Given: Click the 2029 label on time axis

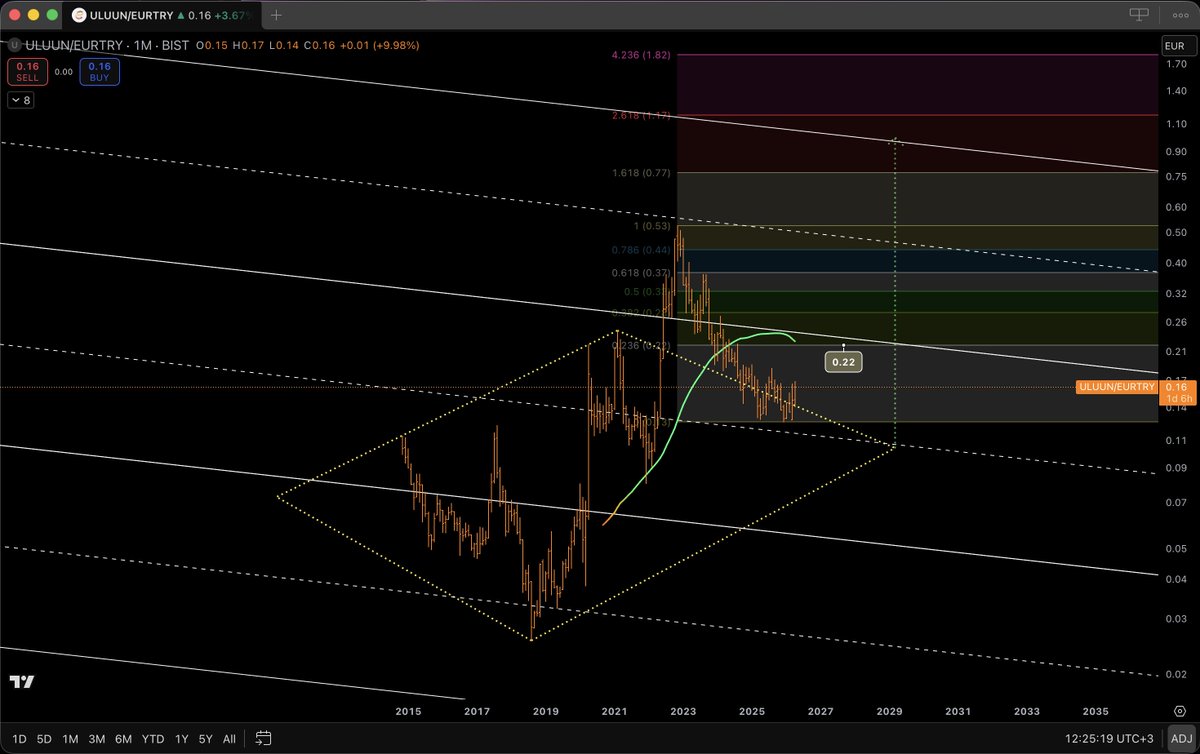Looking at the screenshot, I should pyautogui.click(x=890, y=712).
